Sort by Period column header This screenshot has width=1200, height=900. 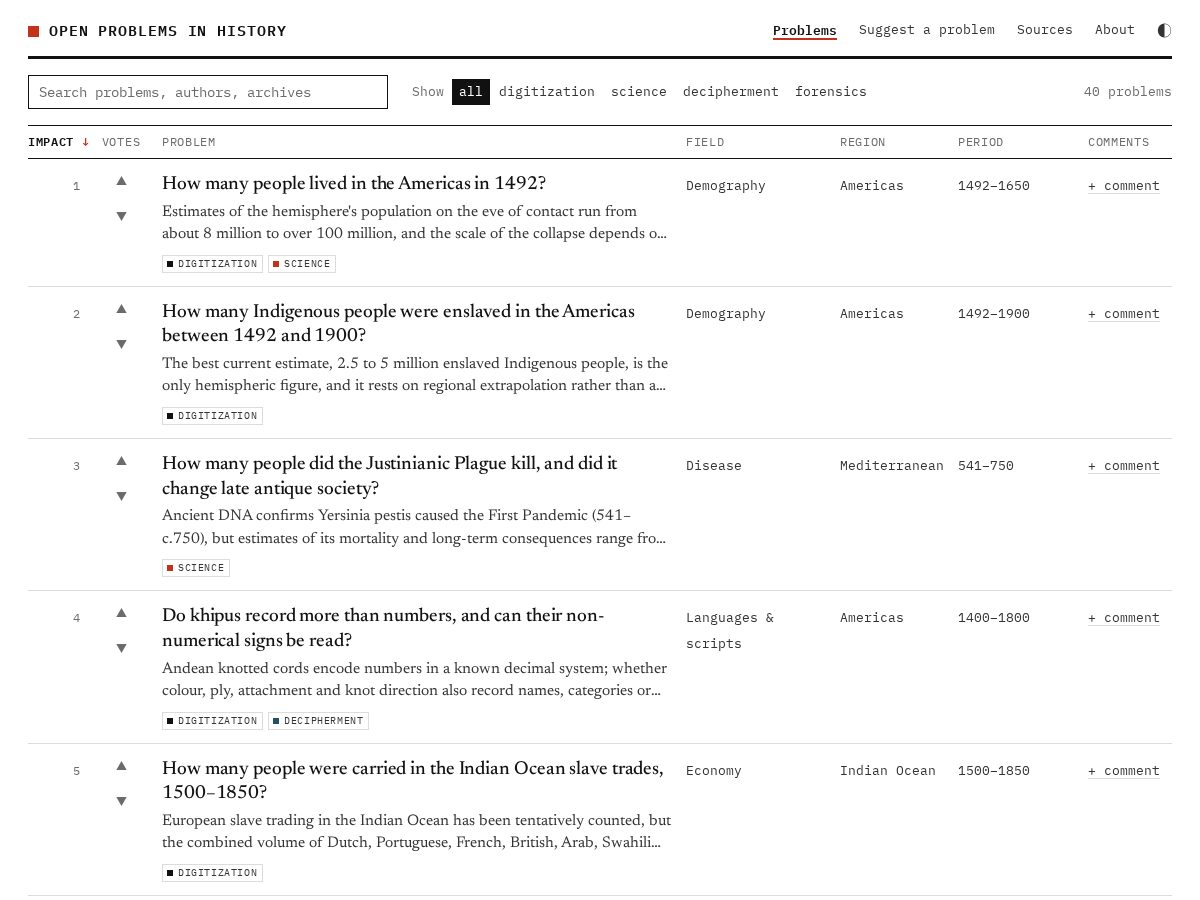[981, 142]
